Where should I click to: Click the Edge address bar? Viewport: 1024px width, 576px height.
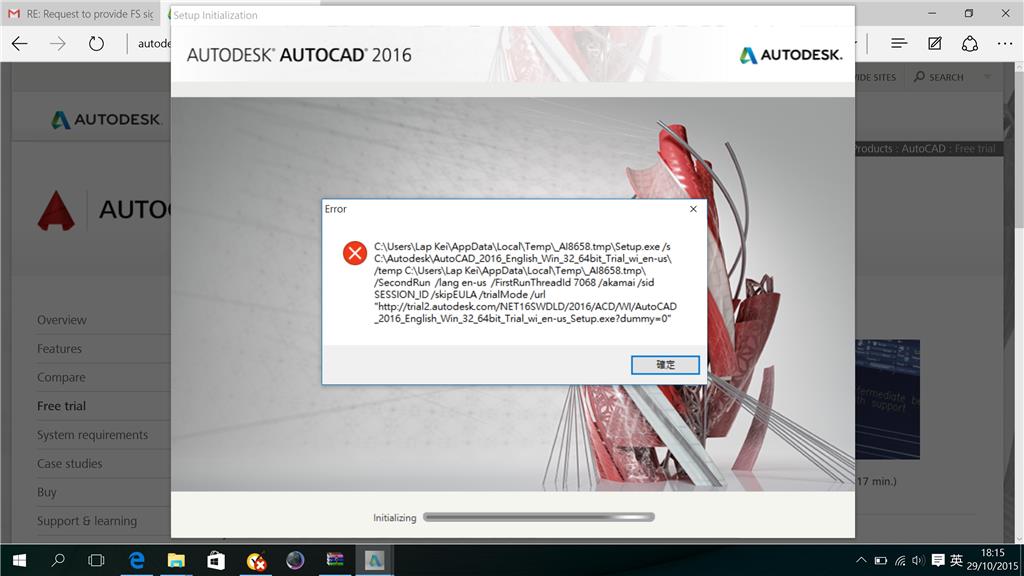point(153,44)
